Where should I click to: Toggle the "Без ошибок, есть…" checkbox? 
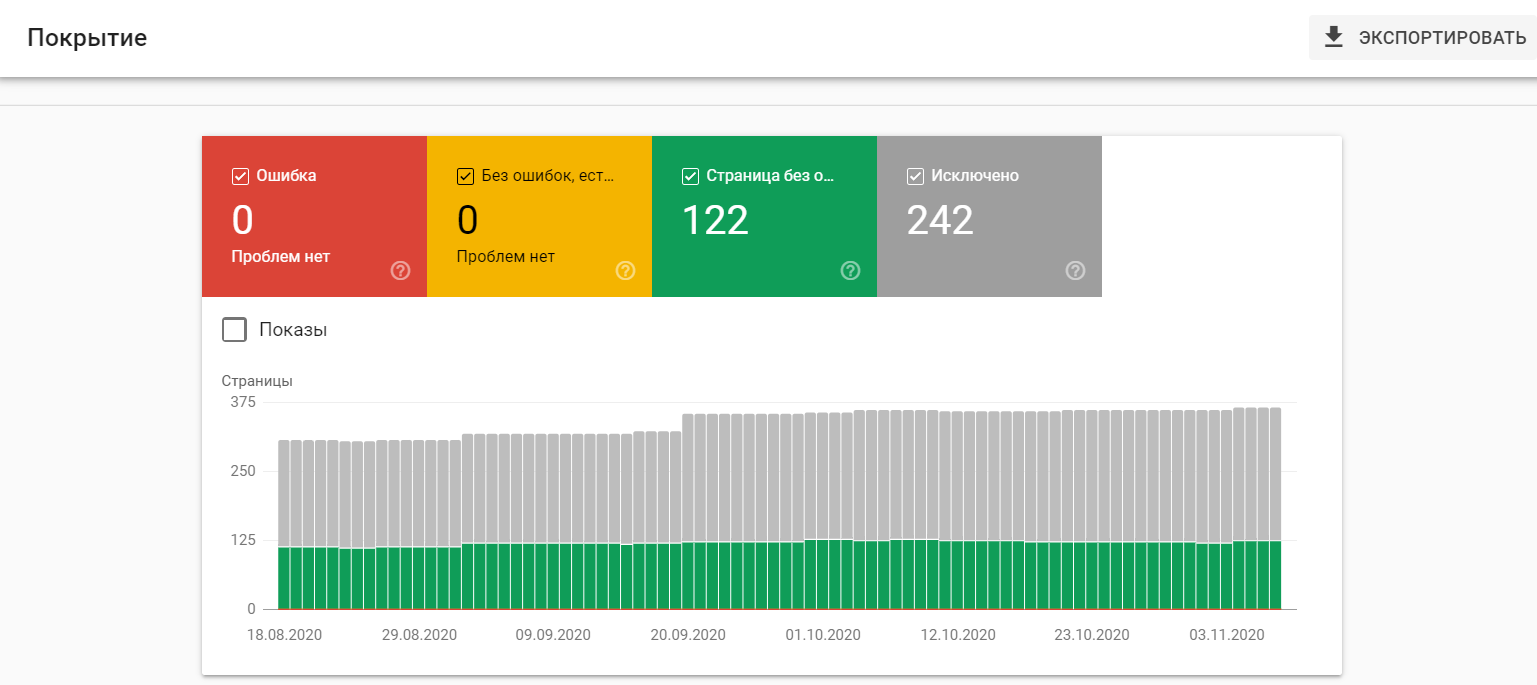(x=465, y=176)
